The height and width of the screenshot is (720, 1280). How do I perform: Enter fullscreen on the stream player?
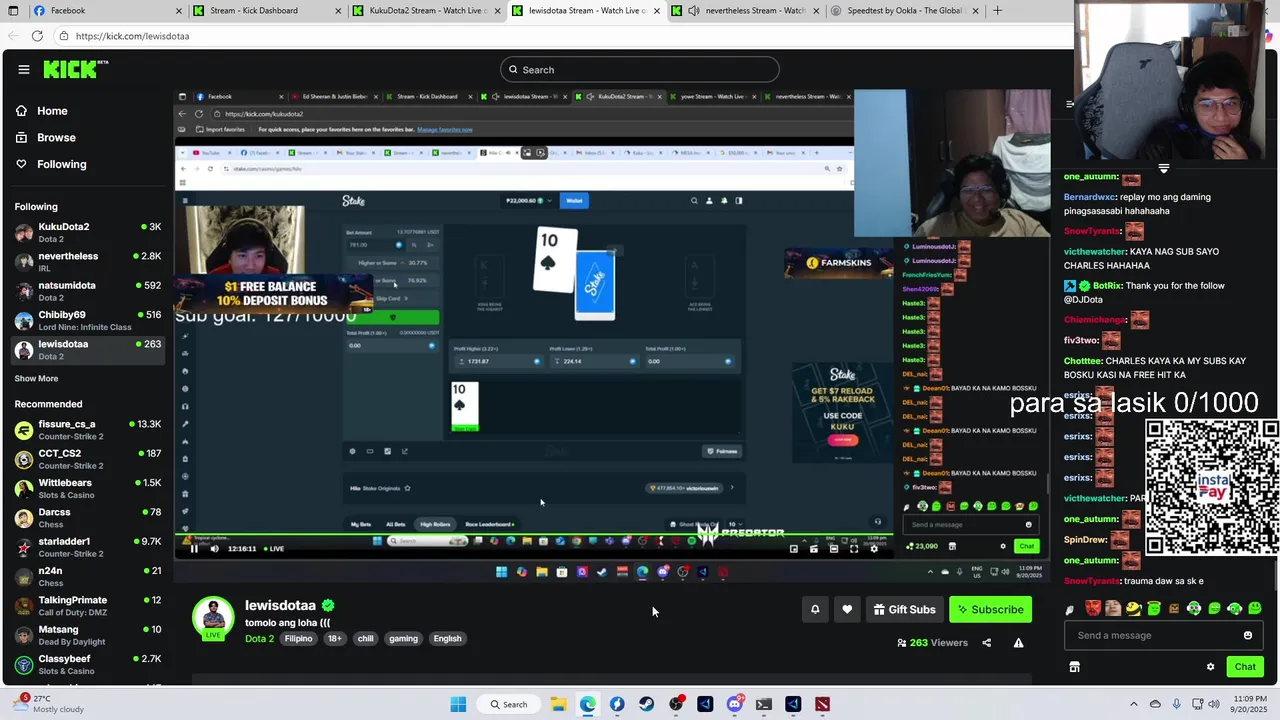click(x=854, y=548)
